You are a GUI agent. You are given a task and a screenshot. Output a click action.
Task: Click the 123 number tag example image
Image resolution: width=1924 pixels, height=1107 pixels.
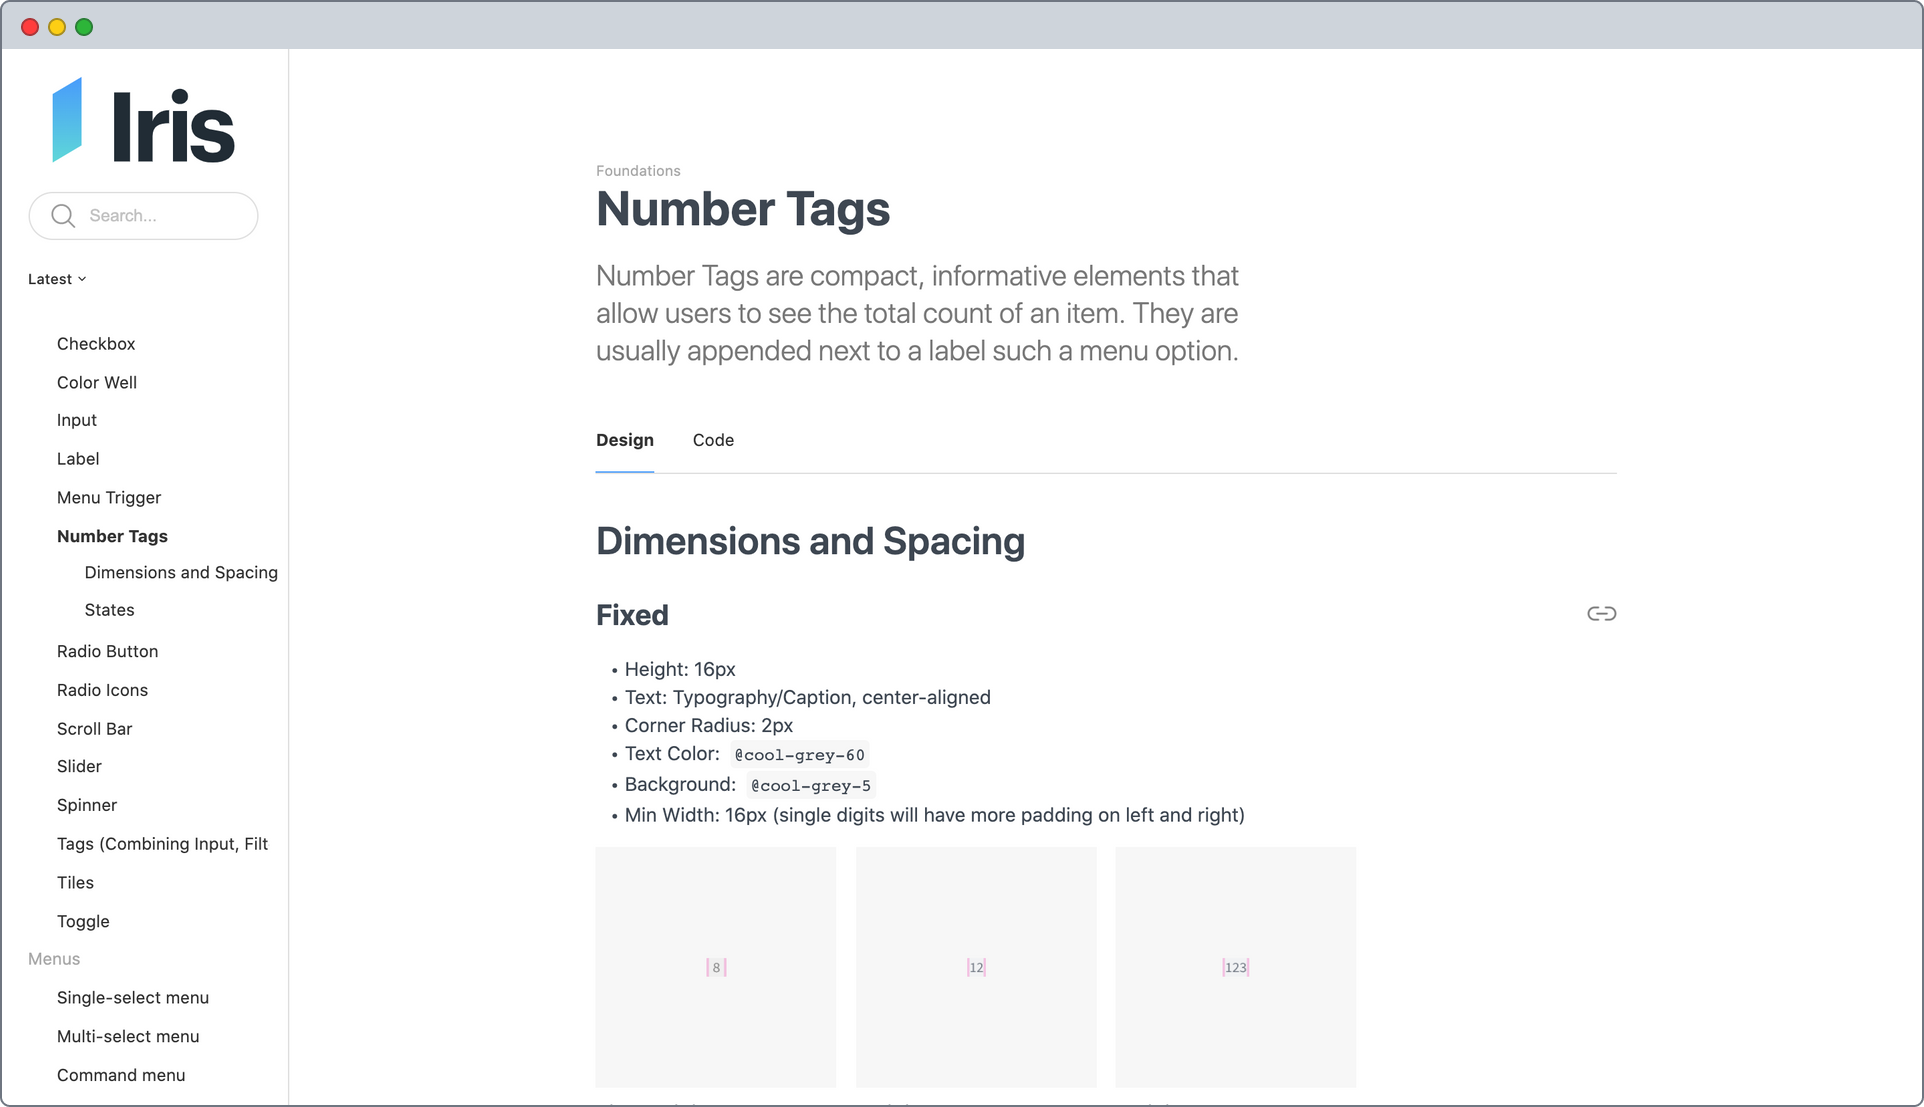1235,967
